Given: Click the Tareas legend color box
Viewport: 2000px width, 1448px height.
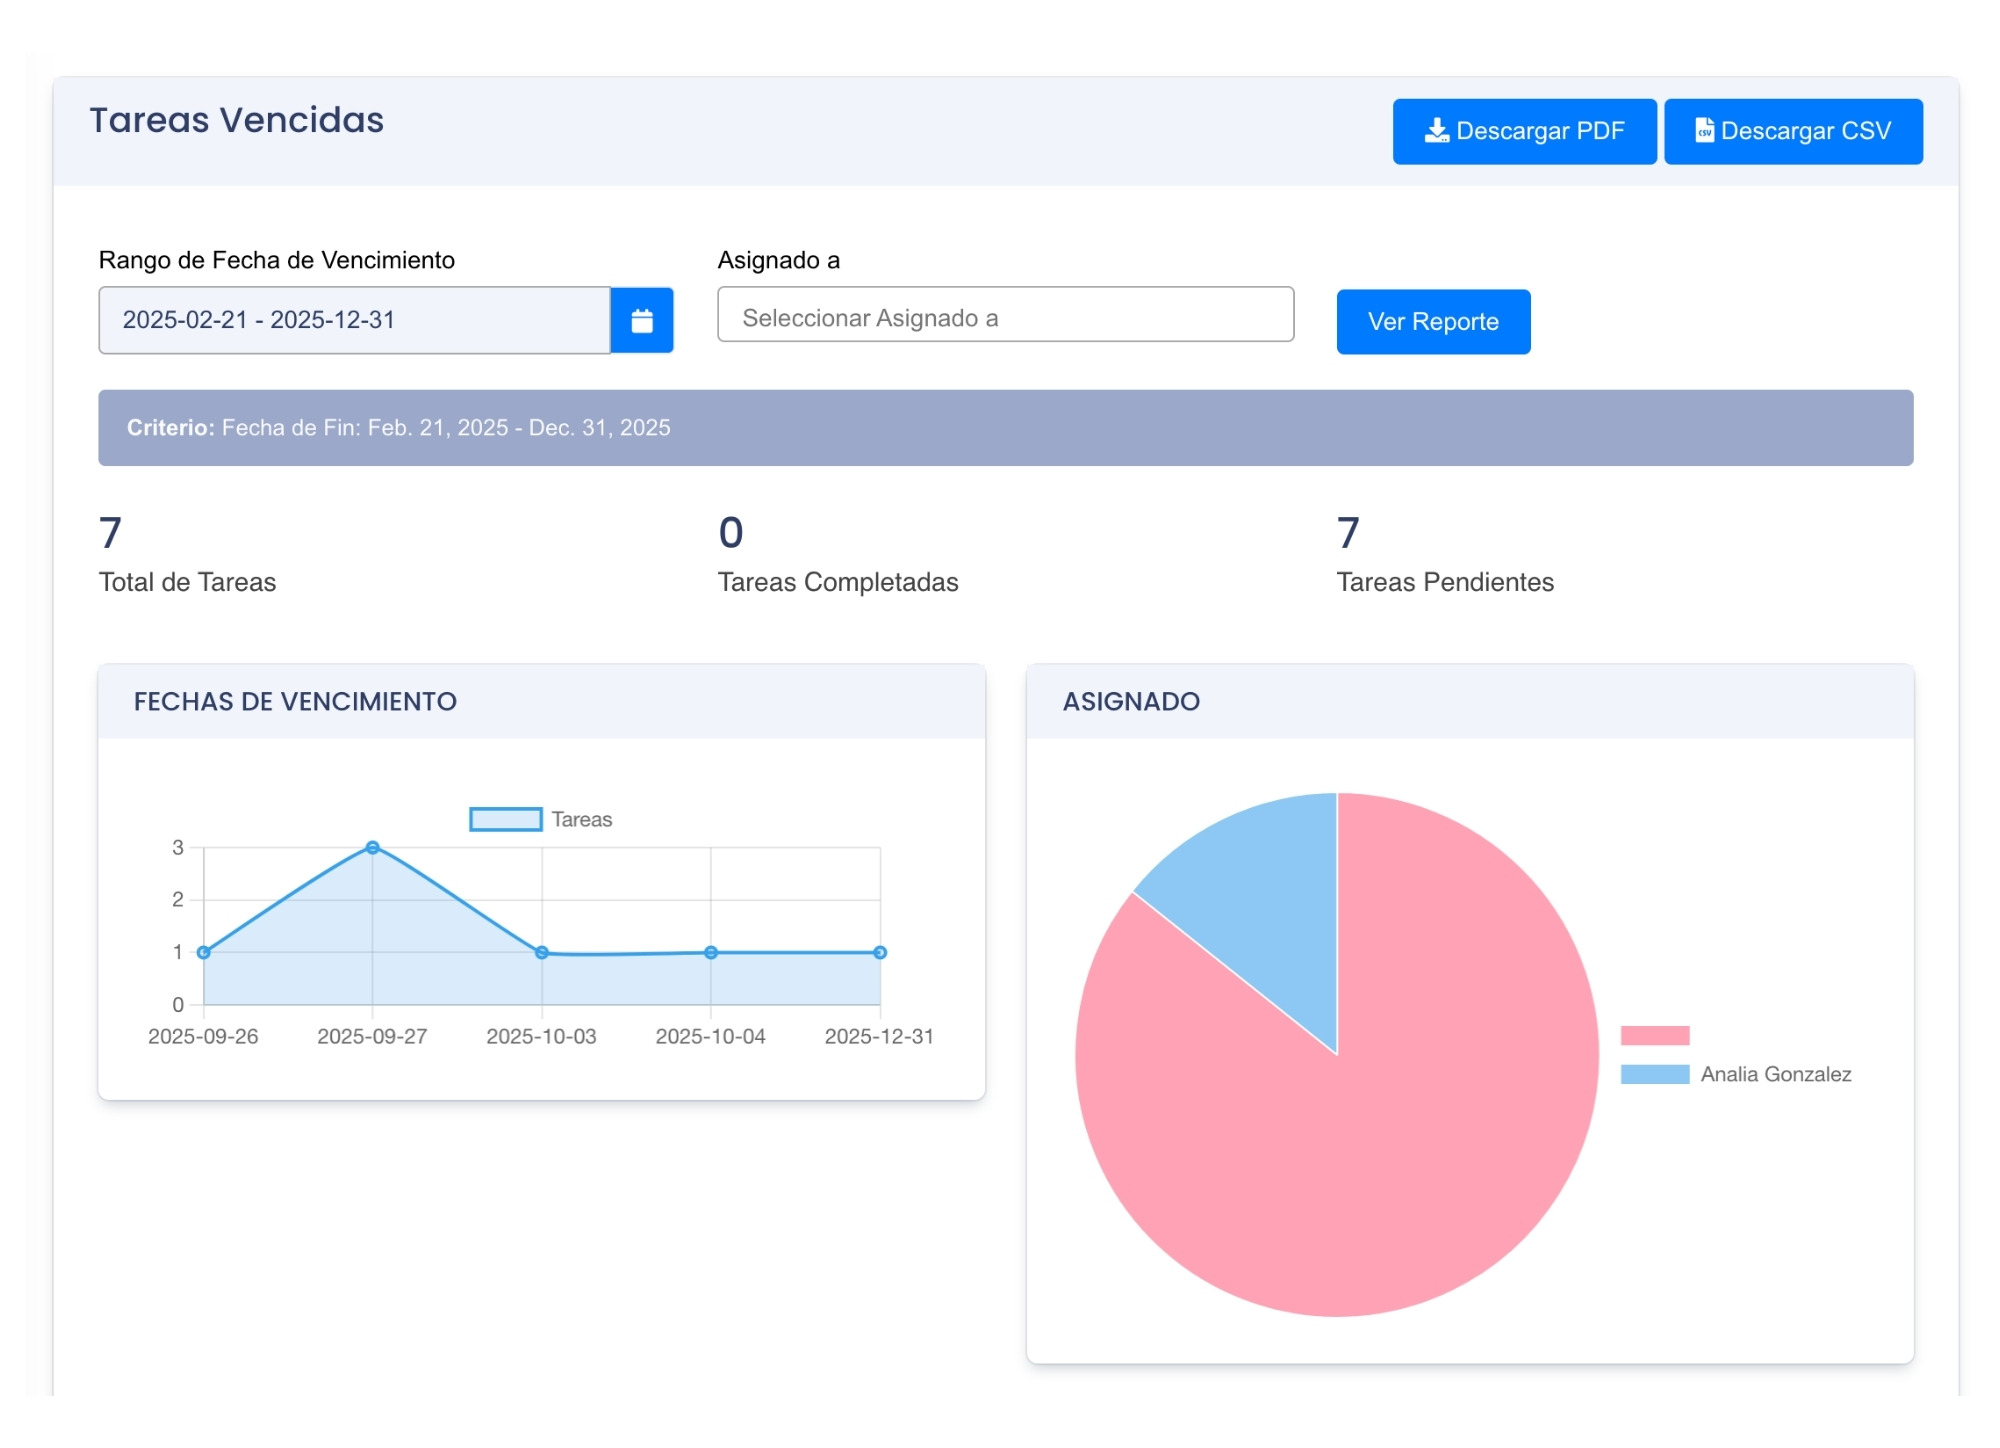Looking at the screenshot, I should [x=506, y=820].
